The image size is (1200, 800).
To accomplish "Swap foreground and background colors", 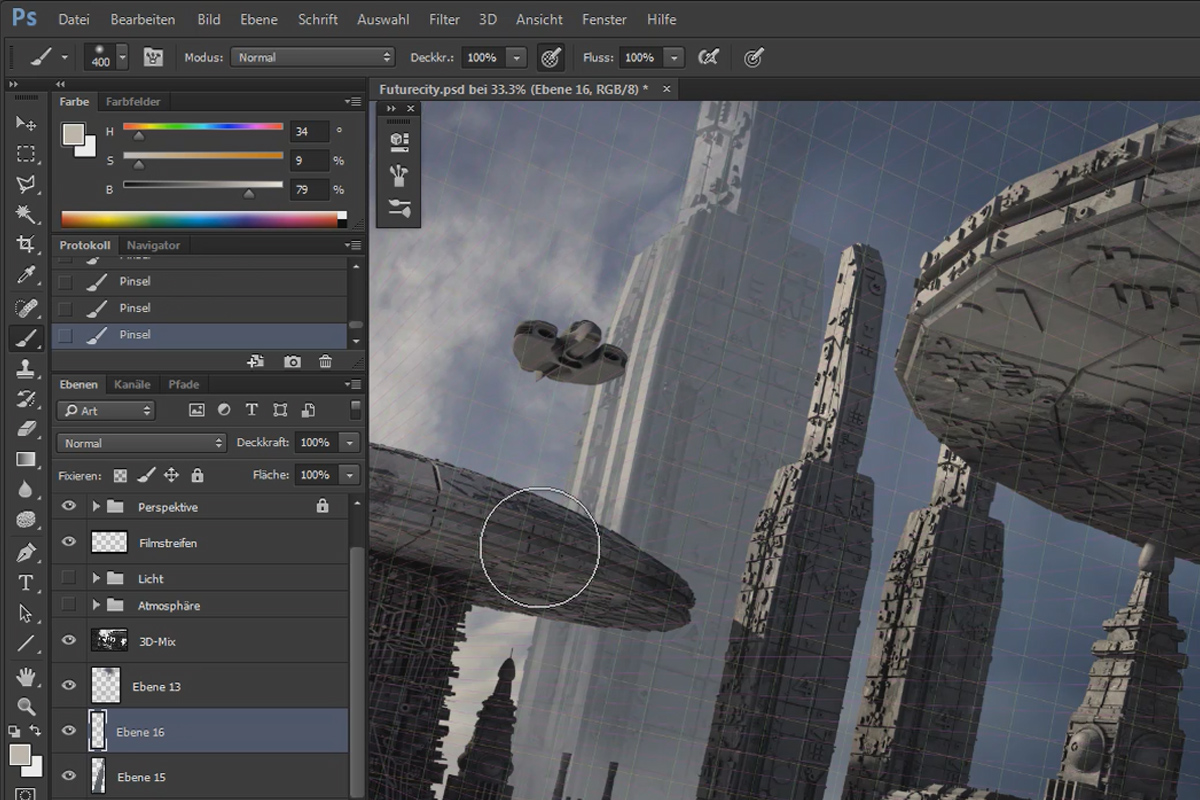I will (x=36, y=731).
